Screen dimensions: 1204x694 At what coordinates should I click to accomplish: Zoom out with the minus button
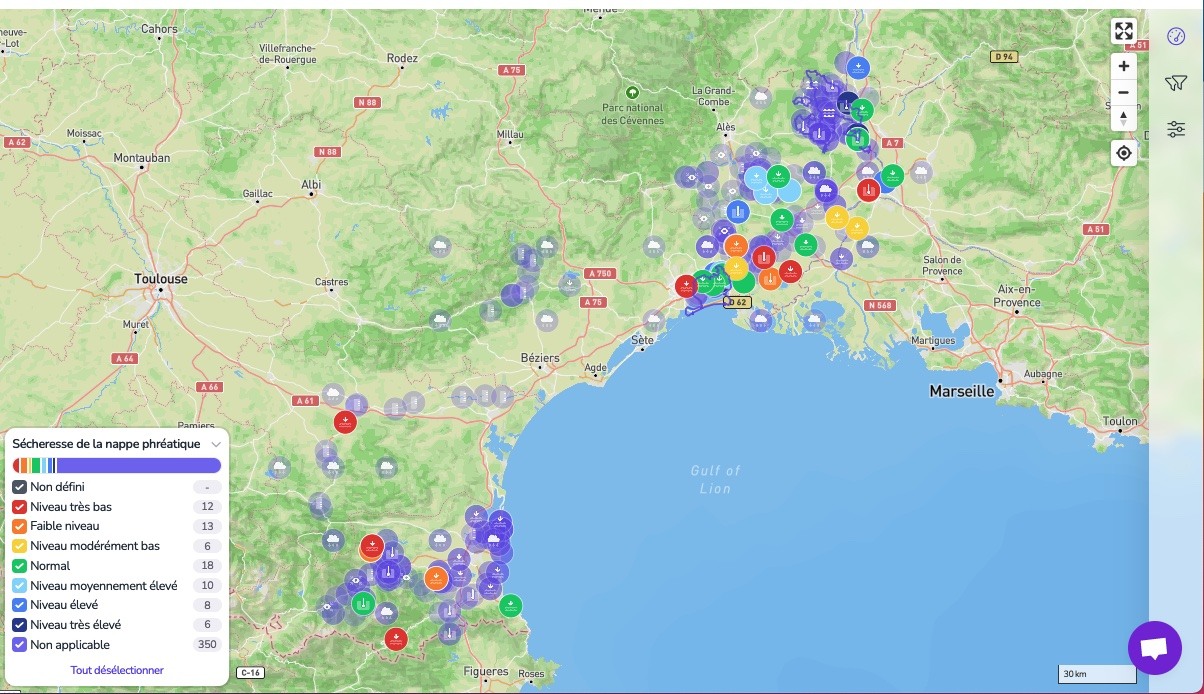1123,92
